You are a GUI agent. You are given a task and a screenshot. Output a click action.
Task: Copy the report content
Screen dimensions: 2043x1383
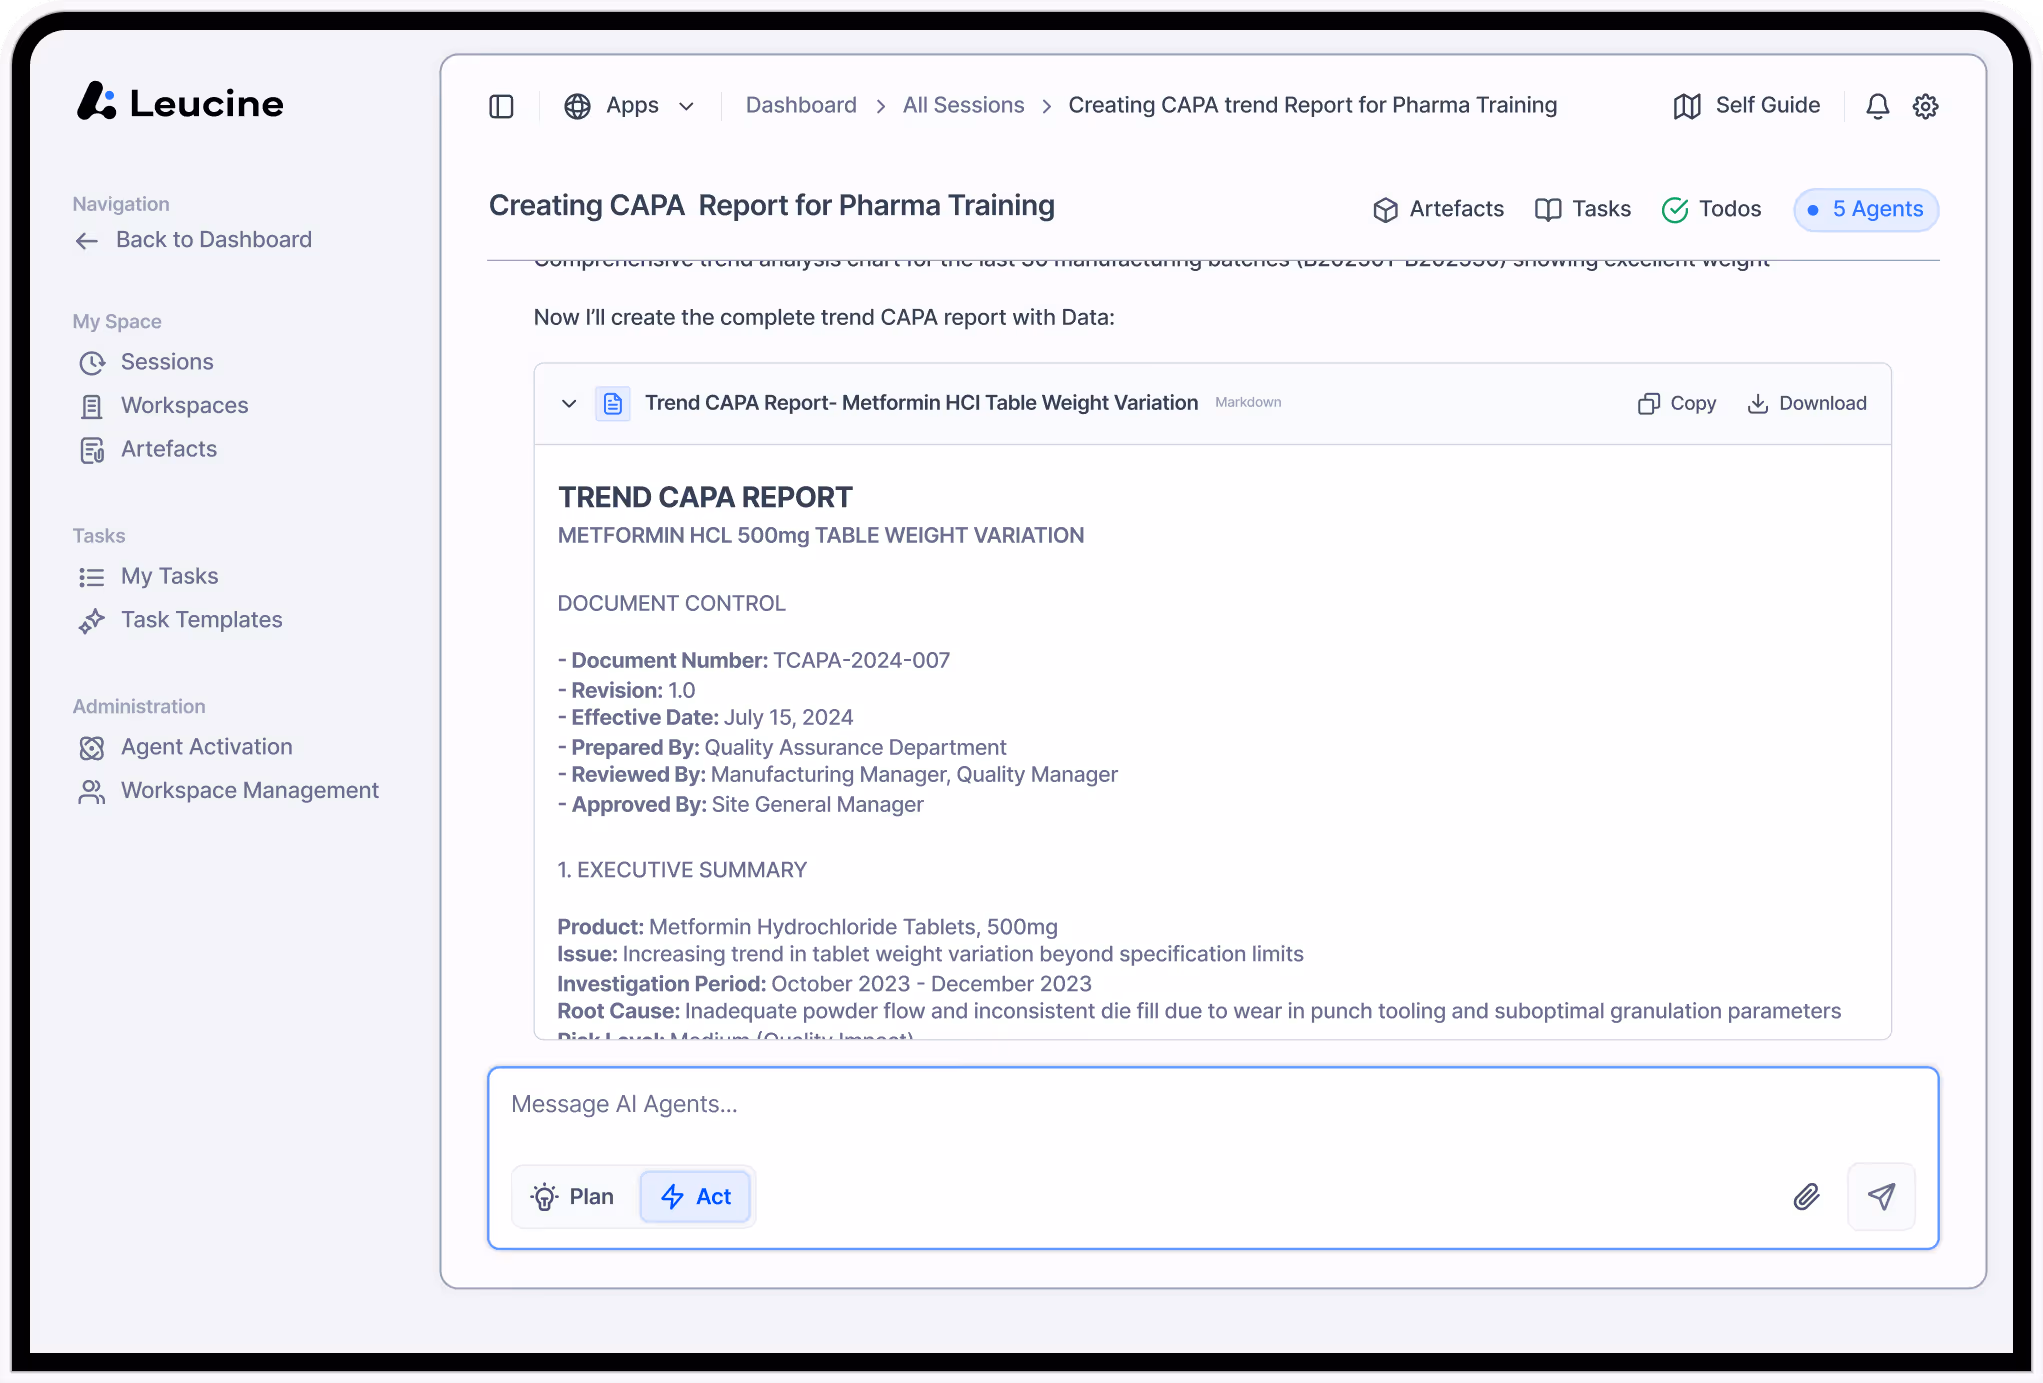point(1677,403)
